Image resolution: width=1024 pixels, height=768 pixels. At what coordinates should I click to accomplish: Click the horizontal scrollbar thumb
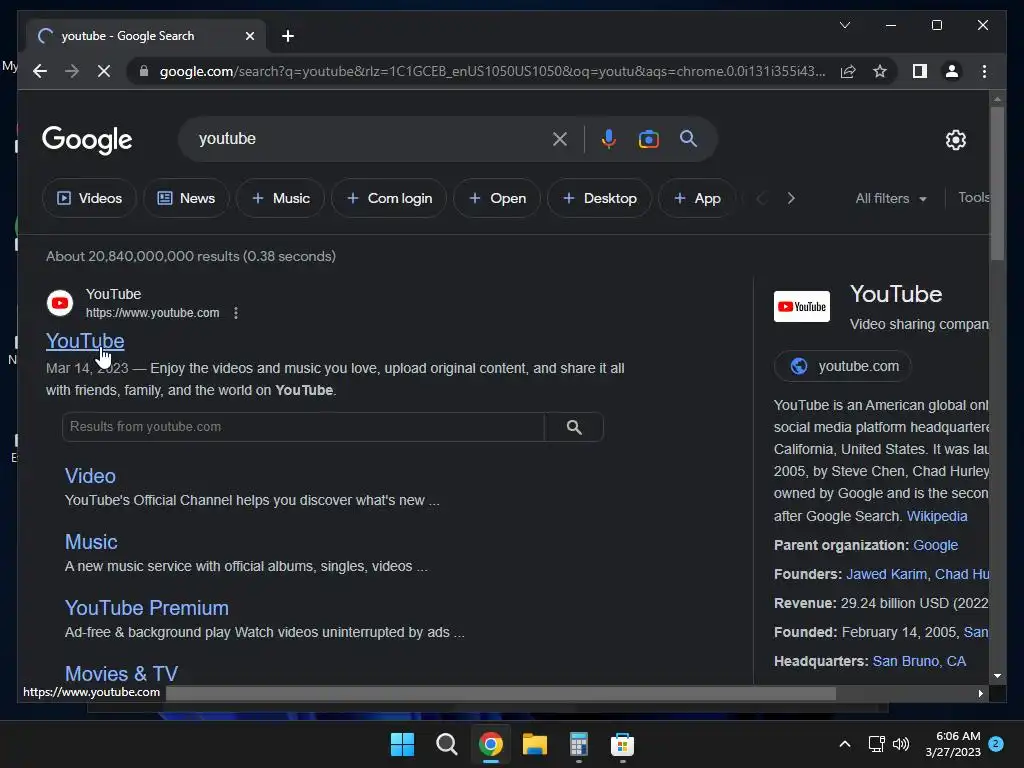[x=500, y=694]
